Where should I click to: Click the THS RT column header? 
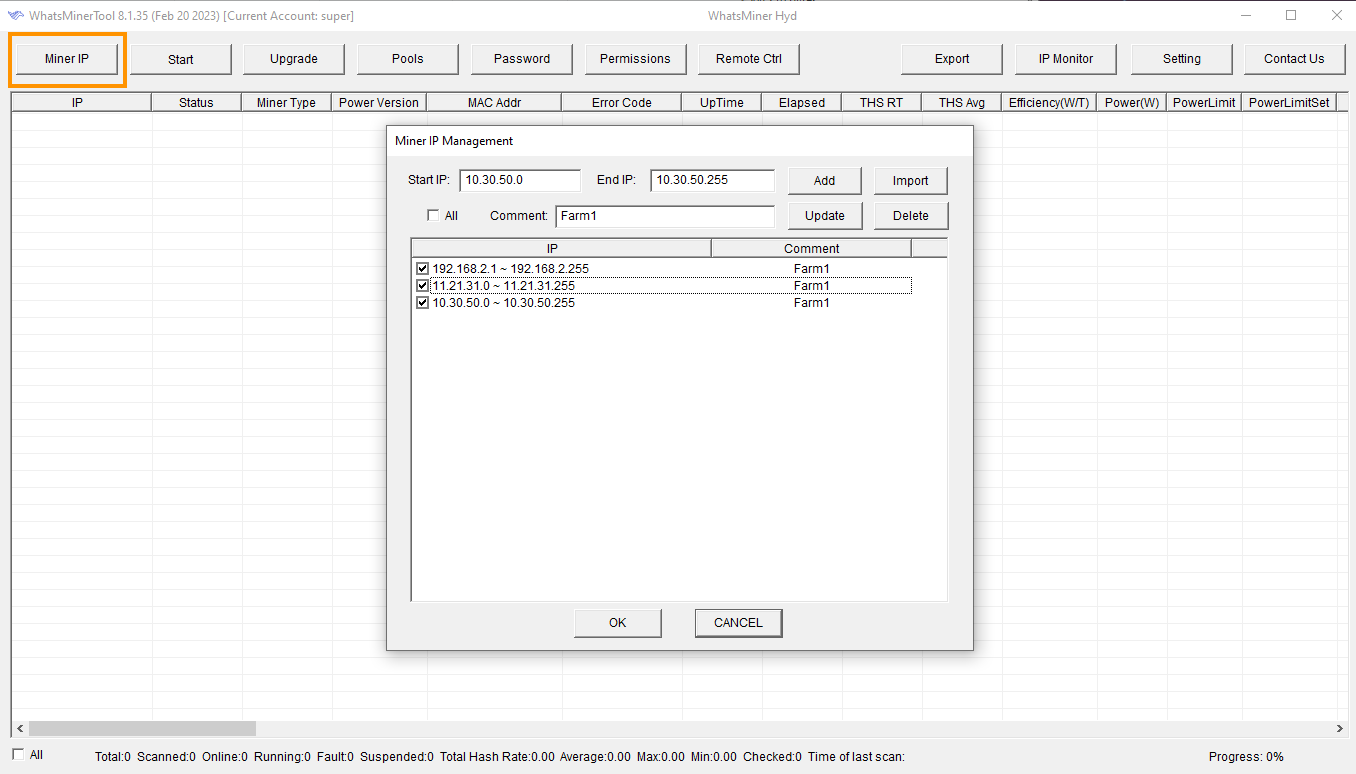882,102
